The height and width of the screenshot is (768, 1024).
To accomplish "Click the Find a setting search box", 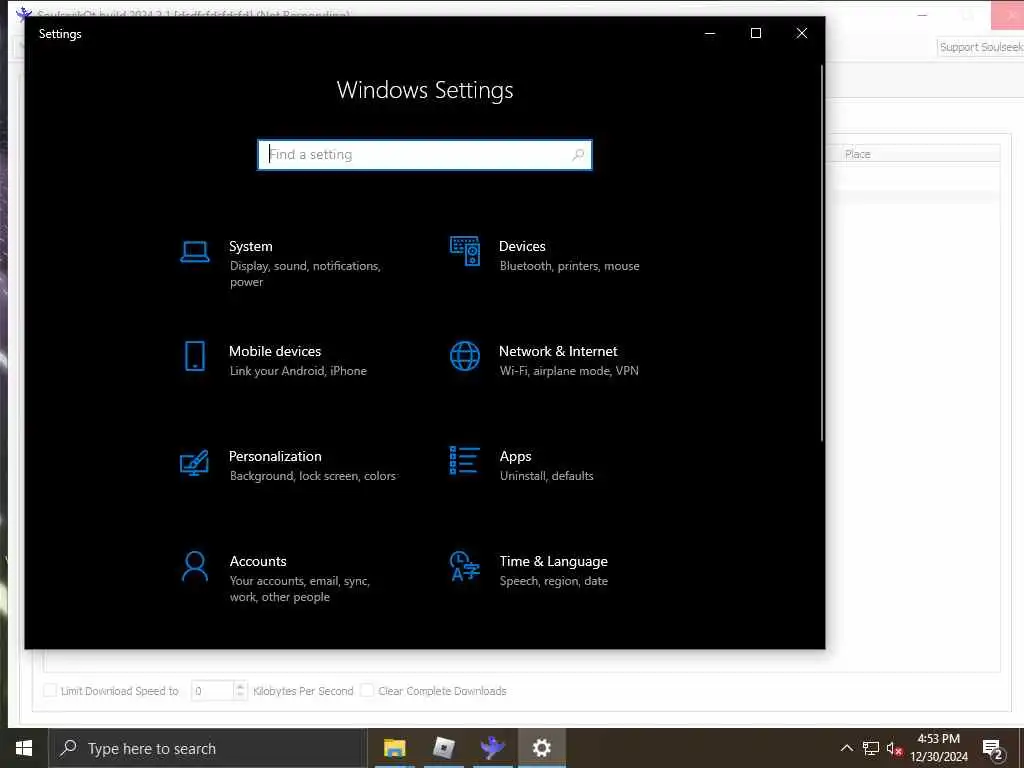I will 425,155.
